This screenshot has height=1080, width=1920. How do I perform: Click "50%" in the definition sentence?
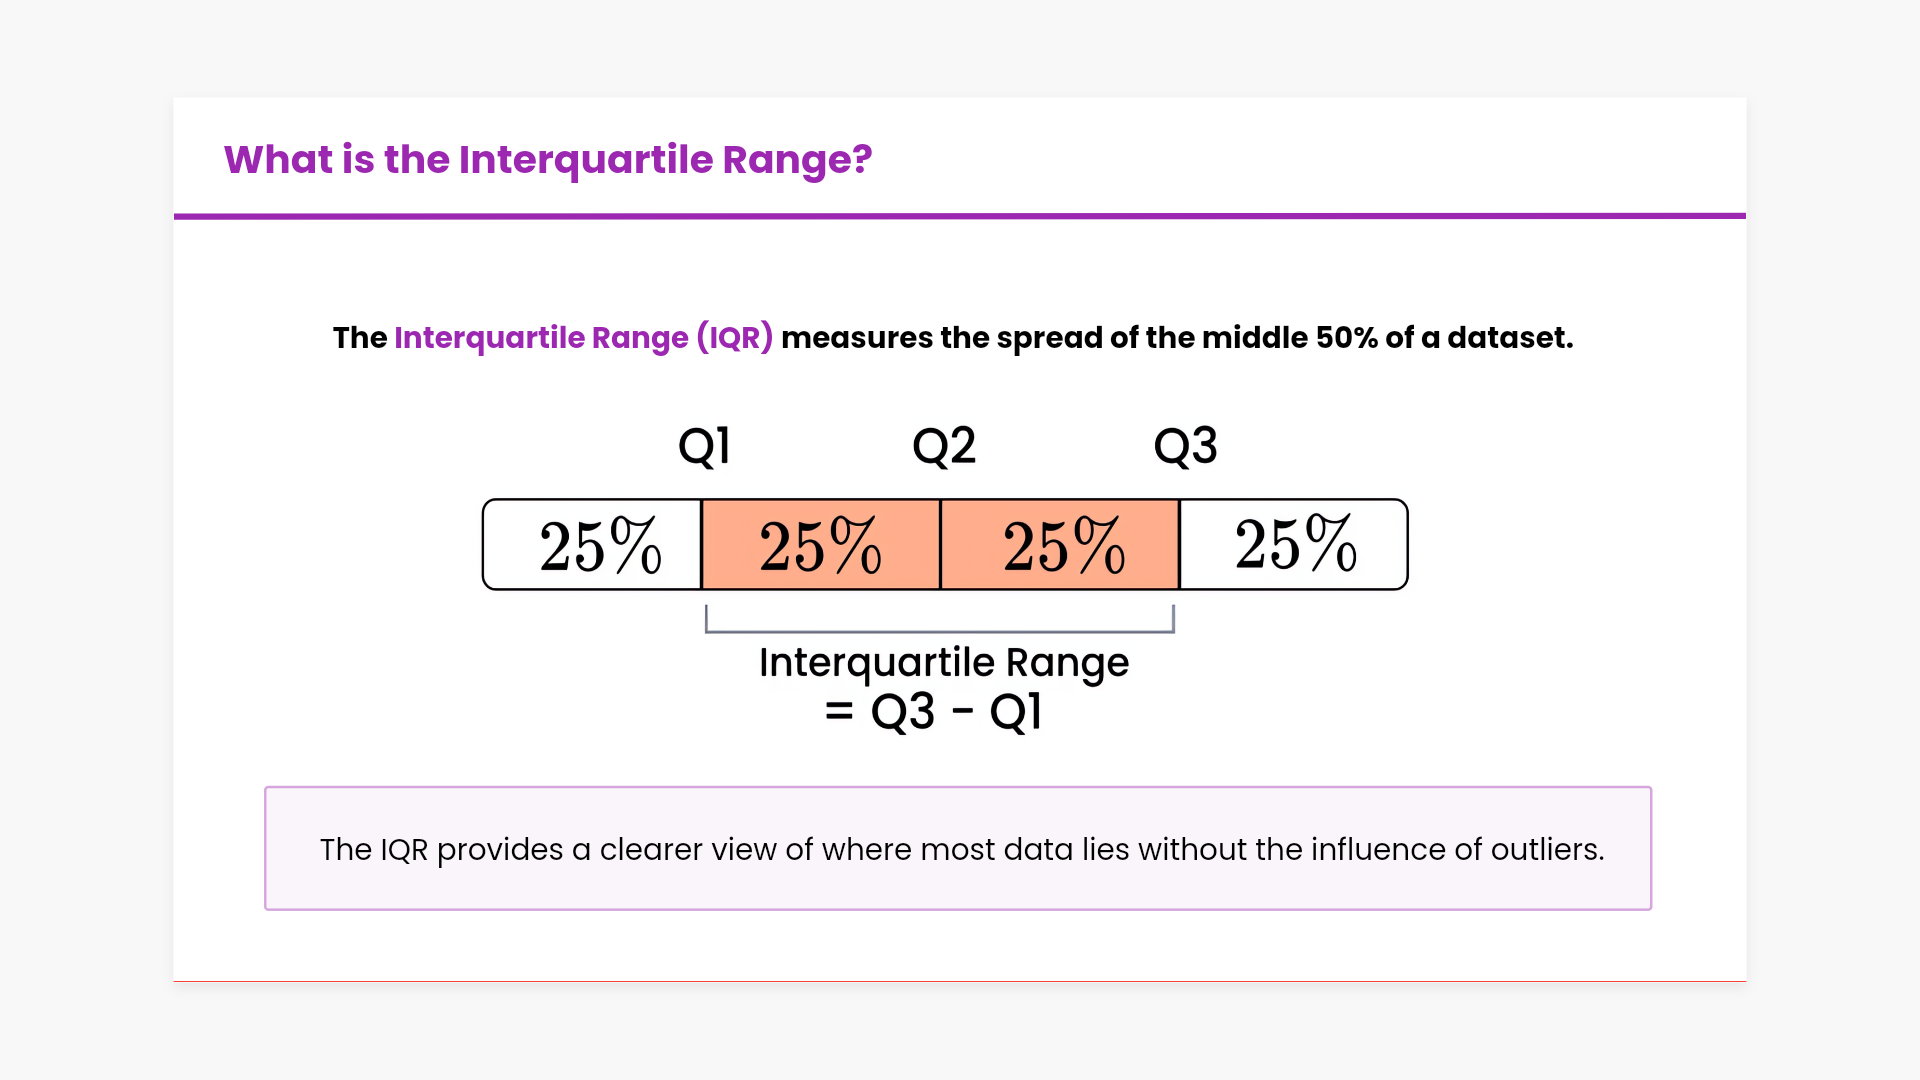point(1346,338)
